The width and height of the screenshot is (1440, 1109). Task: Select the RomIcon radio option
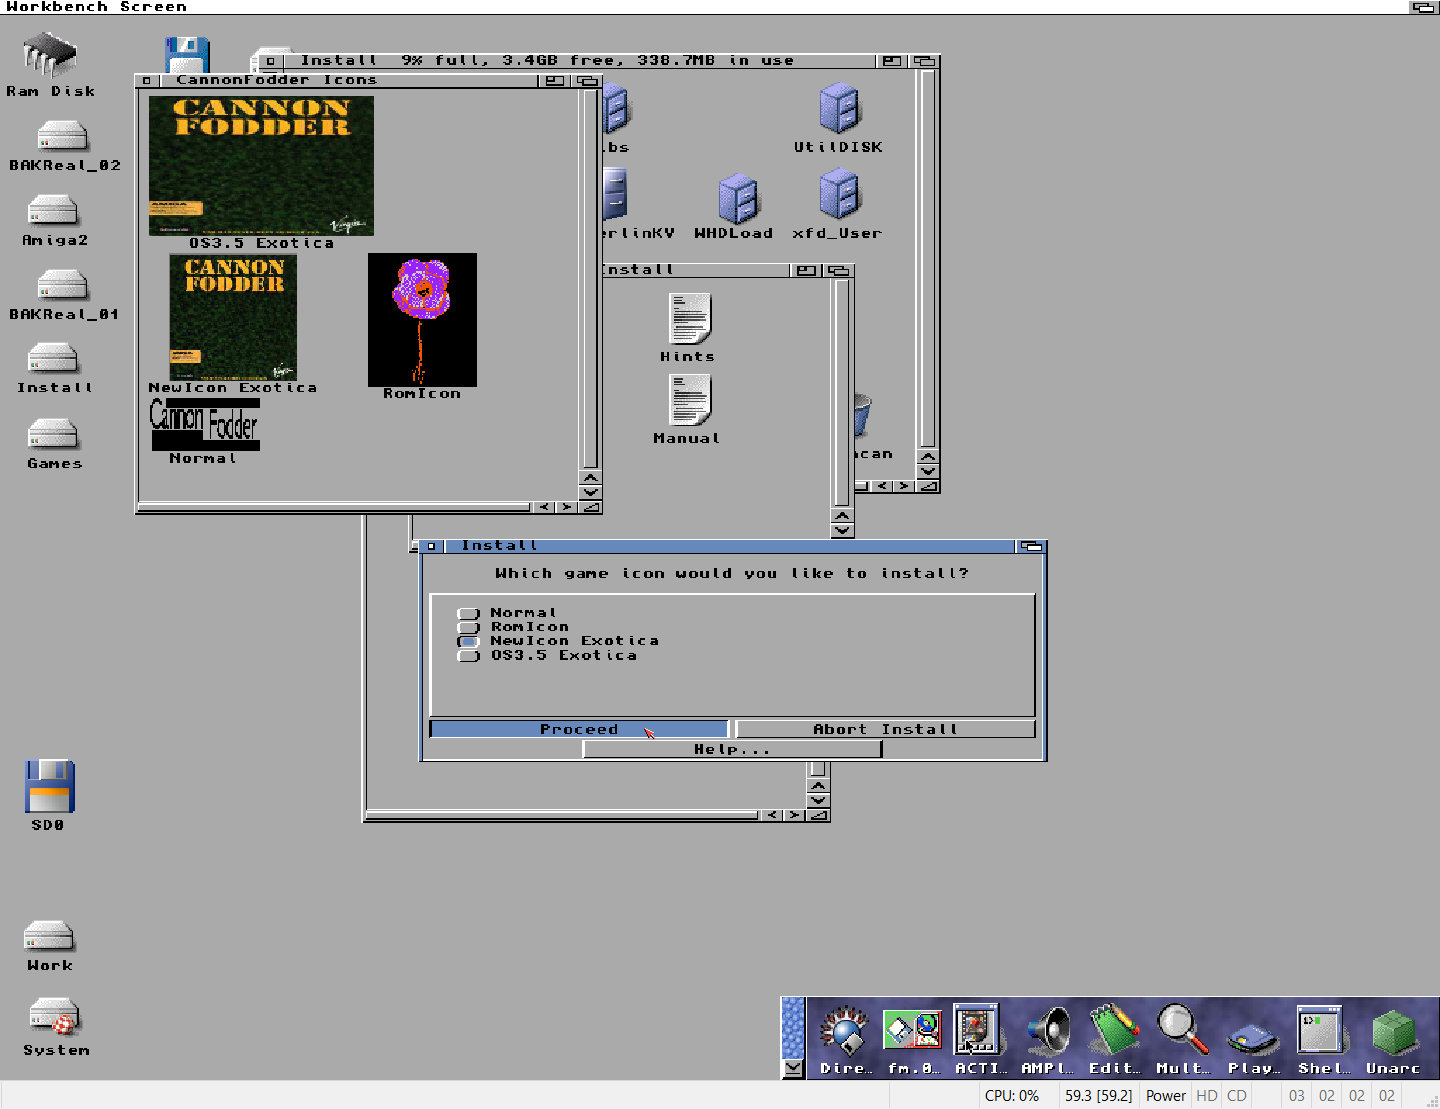[468, 627]
